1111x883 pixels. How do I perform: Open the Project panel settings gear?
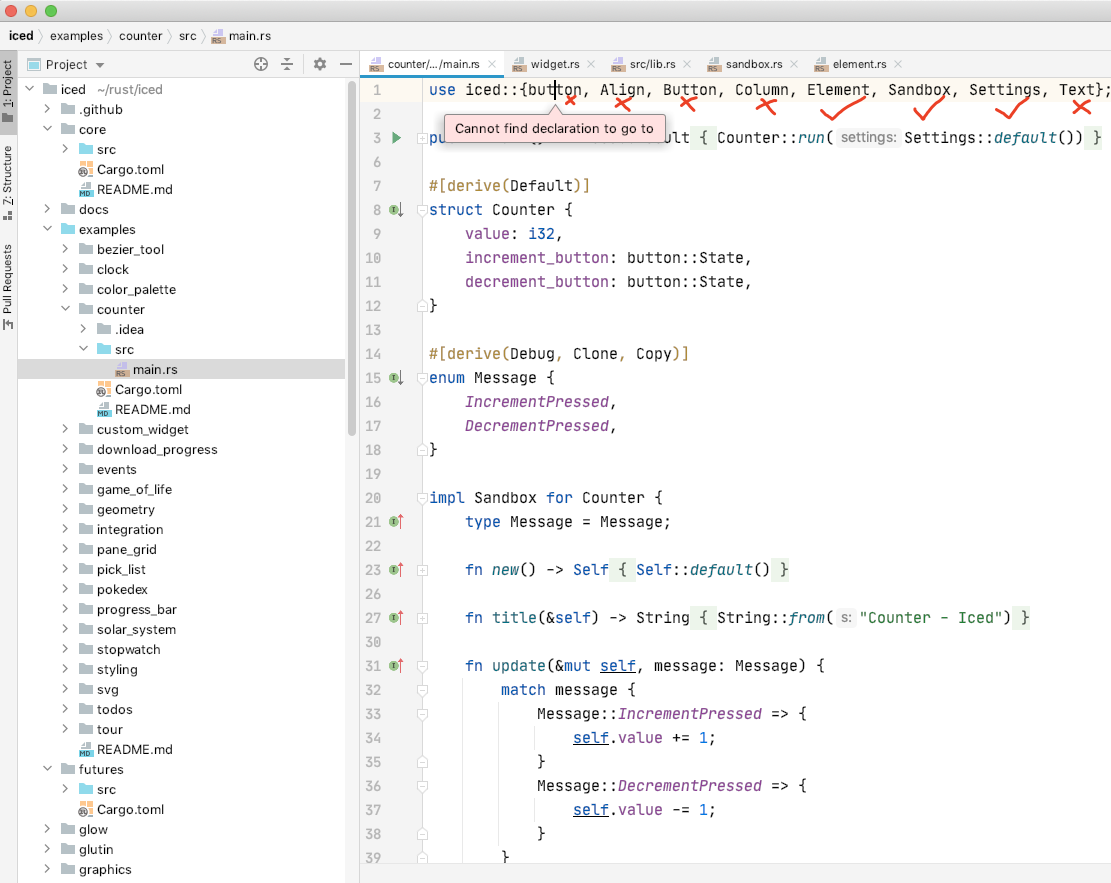click(x=320, y=64)
